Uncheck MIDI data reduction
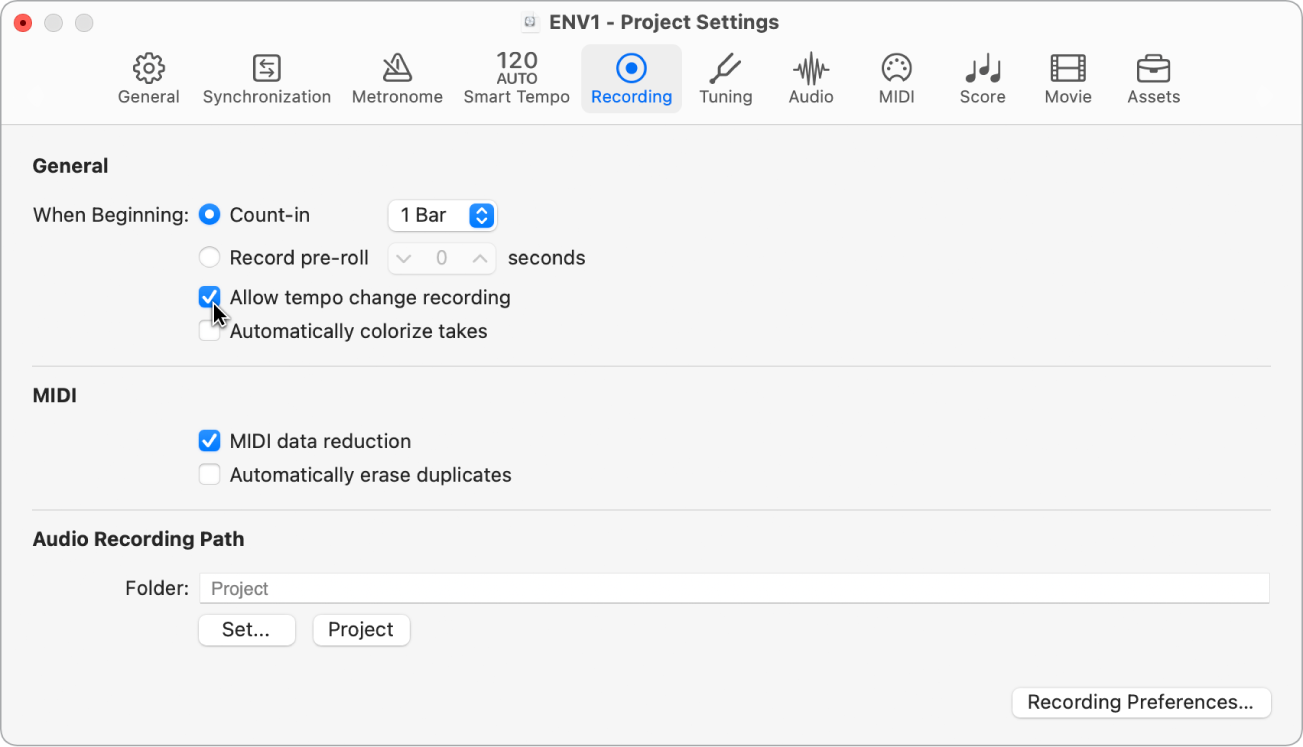Viewport: 1303px width, 747px height. 209,441
